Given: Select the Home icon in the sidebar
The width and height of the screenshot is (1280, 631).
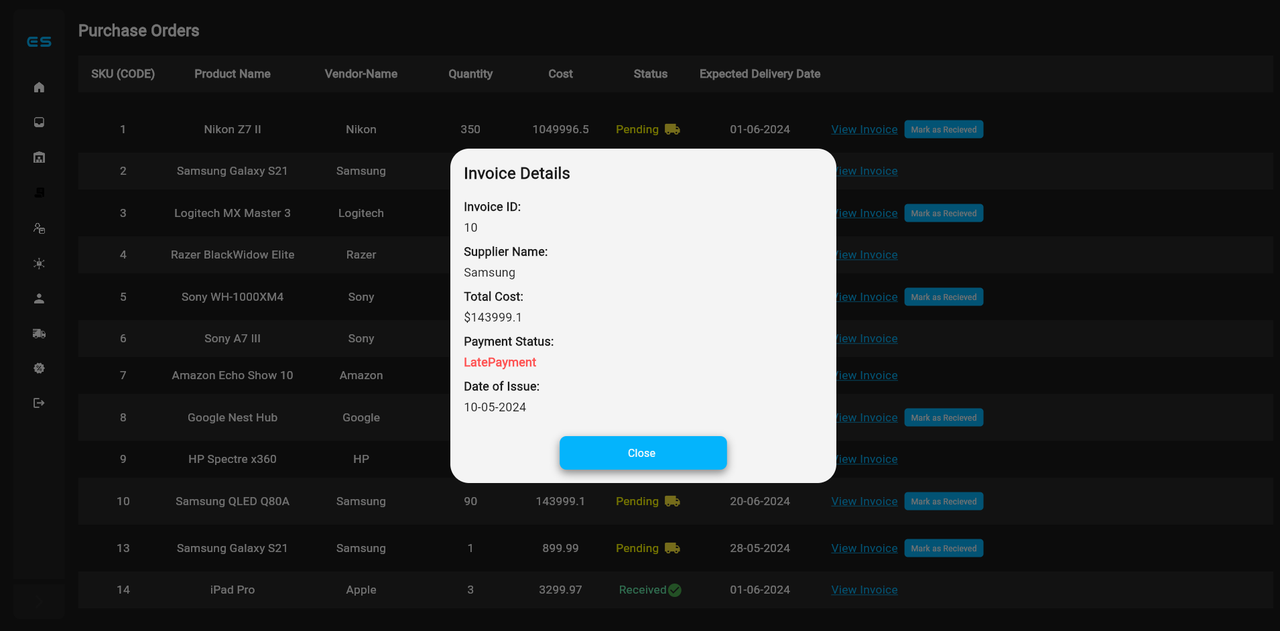Looking at the screenshot, I should 38,87.
